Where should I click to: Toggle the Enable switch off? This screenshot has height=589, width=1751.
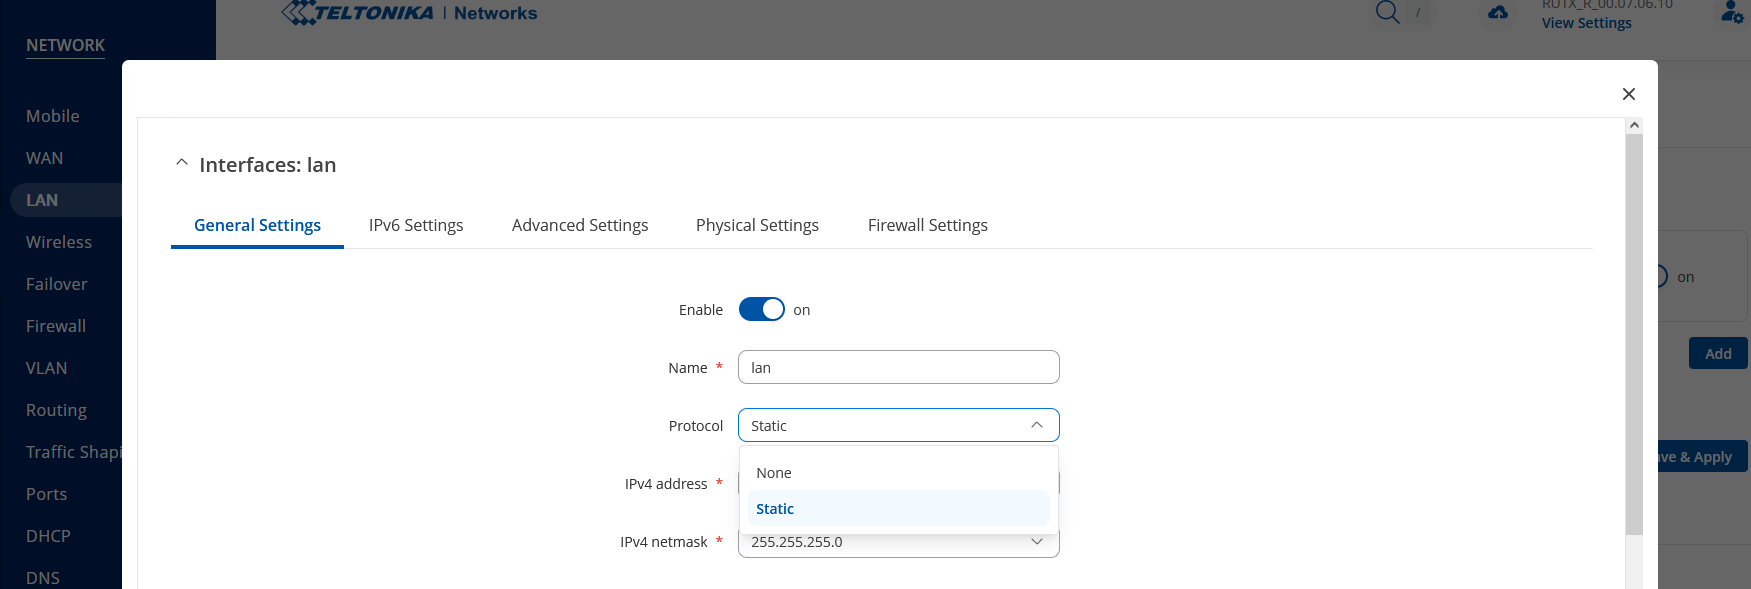[762, 310]
